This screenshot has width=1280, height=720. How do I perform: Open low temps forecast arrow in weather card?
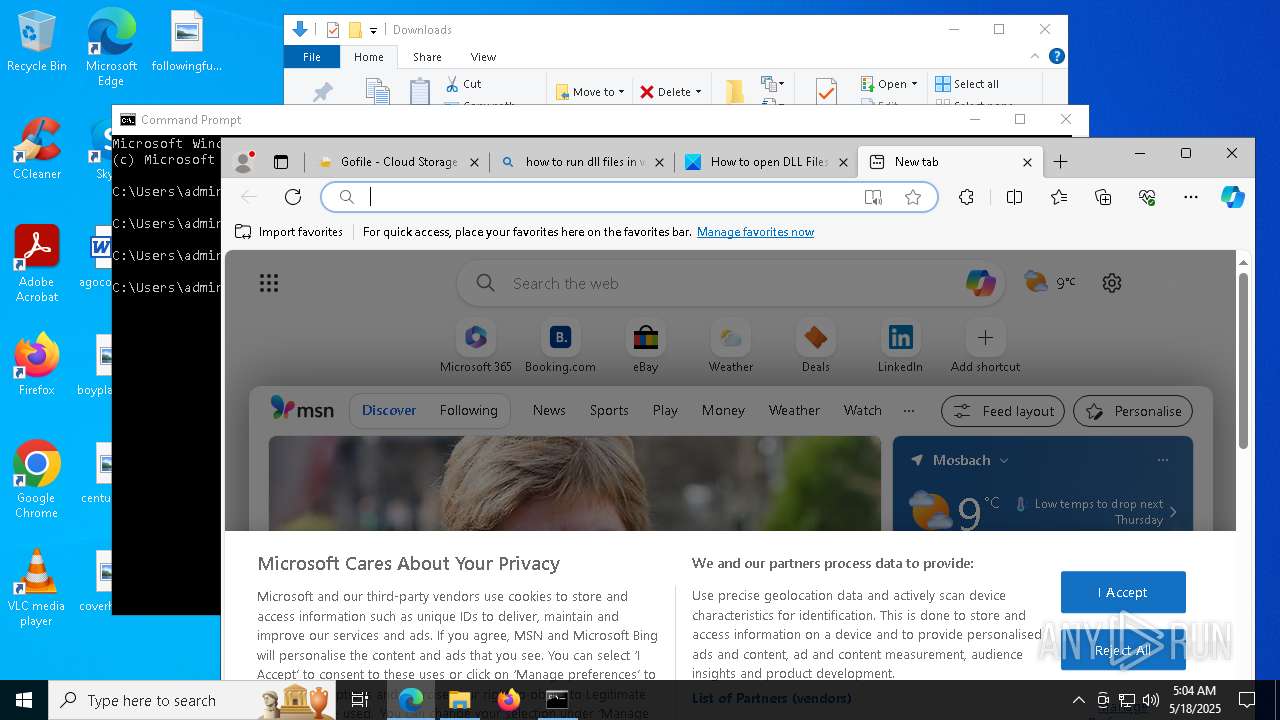pyautogui.click(x=1173, y=512)
